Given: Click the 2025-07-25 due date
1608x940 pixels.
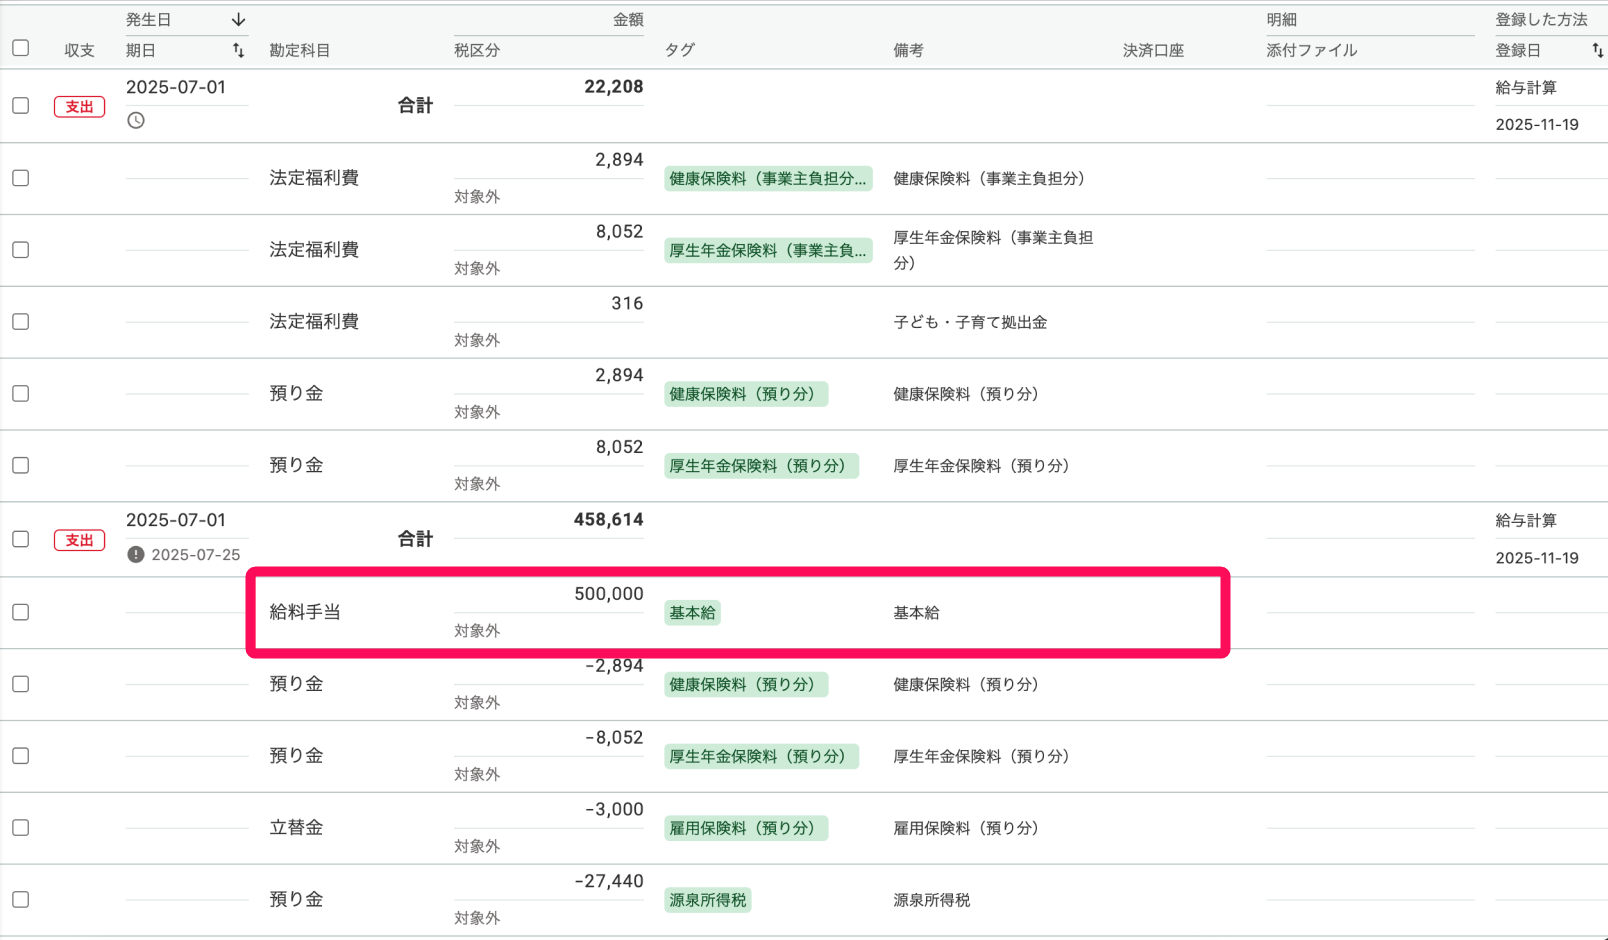Looking at the screenshot, I should pyautogui.click(x=196, y=555).
